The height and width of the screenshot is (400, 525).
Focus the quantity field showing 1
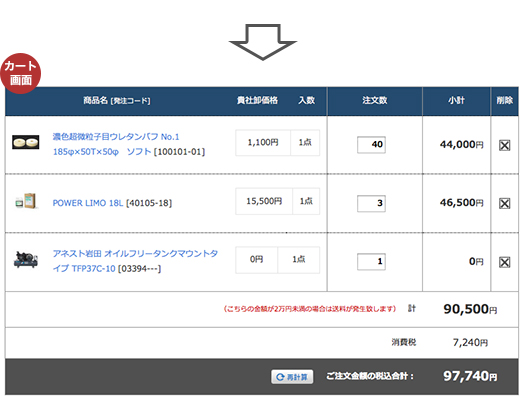coord(371,261)
